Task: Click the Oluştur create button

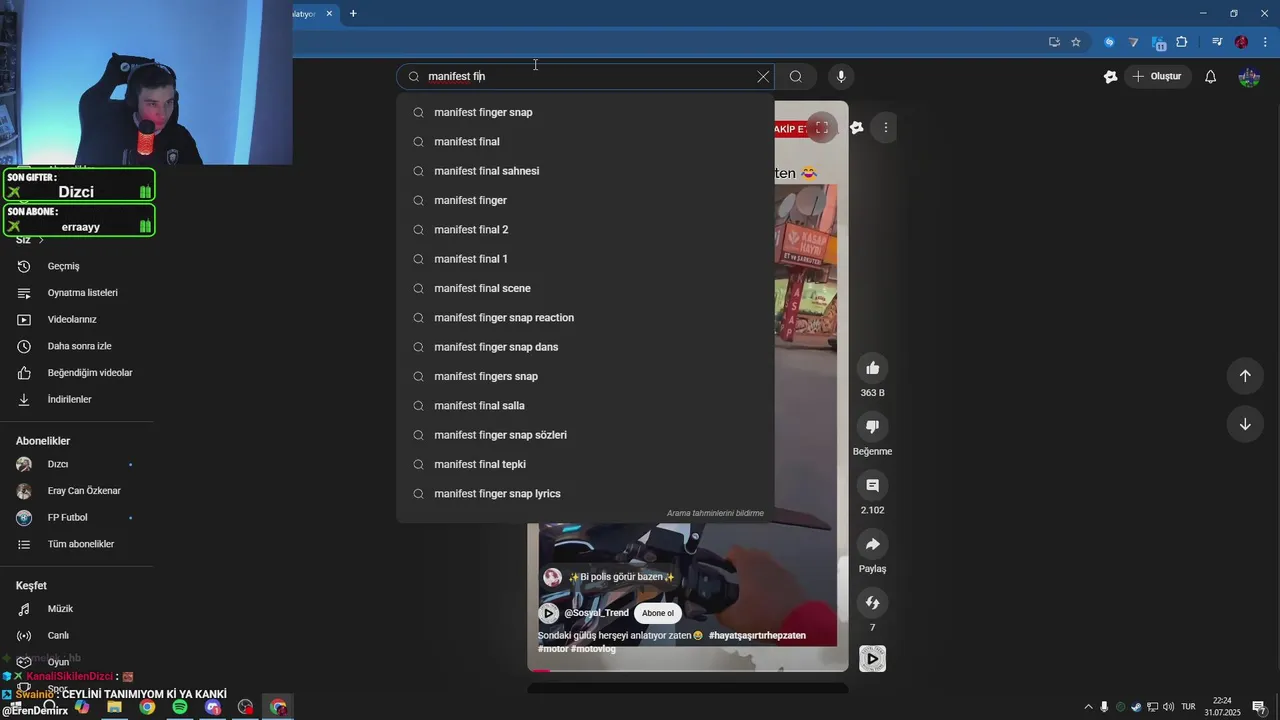Action: click(x=1157, y=76)
